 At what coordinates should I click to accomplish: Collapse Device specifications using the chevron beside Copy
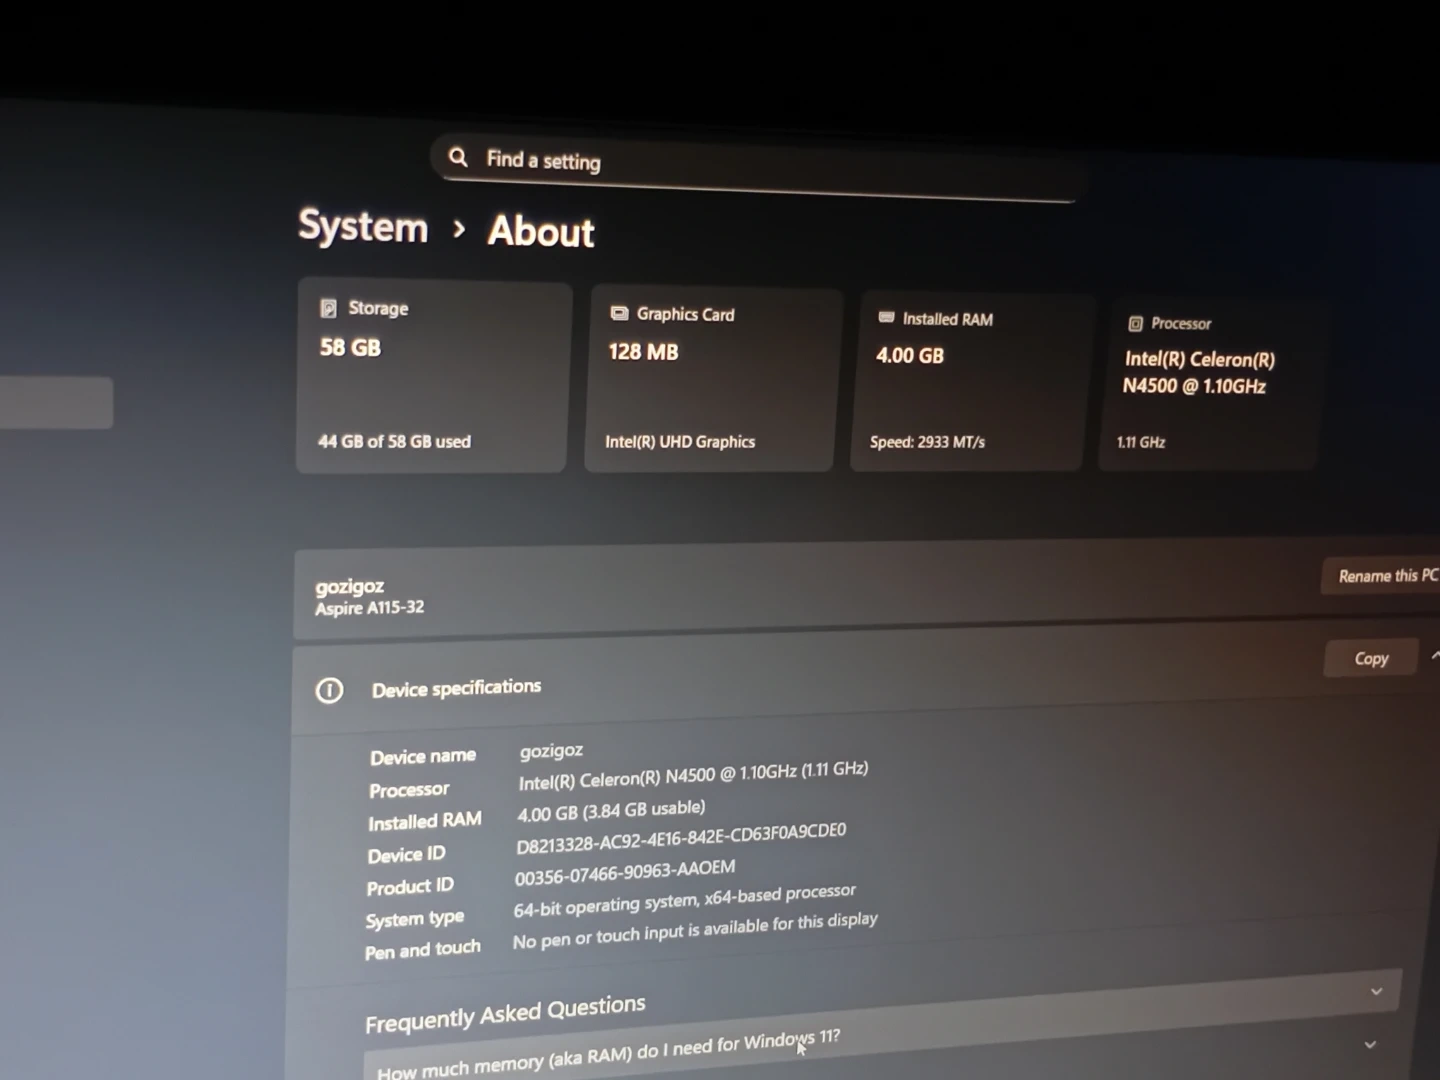click(x=1434, y=656)
